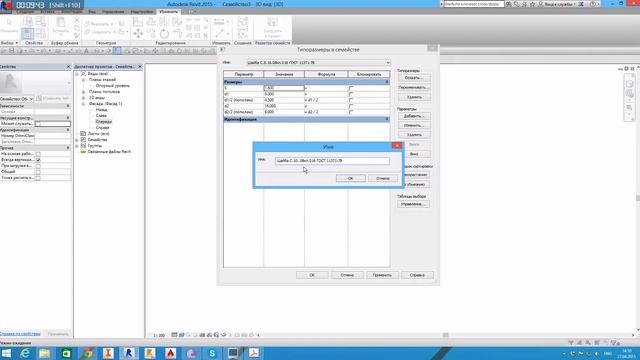Toggle the 'Всегда вертикал...' checkbox in properties

(38, 160)
